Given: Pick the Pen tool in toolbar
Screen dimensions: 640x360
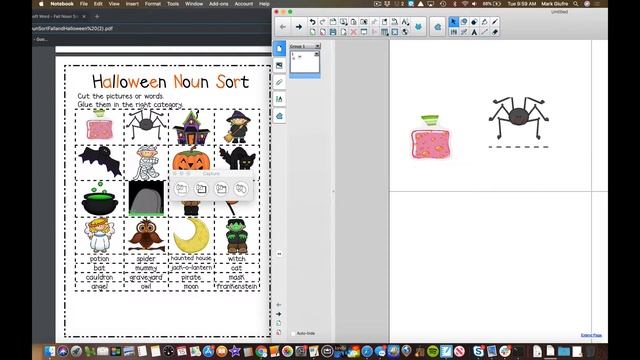Looking at the screenshot, I should (495, 22).
